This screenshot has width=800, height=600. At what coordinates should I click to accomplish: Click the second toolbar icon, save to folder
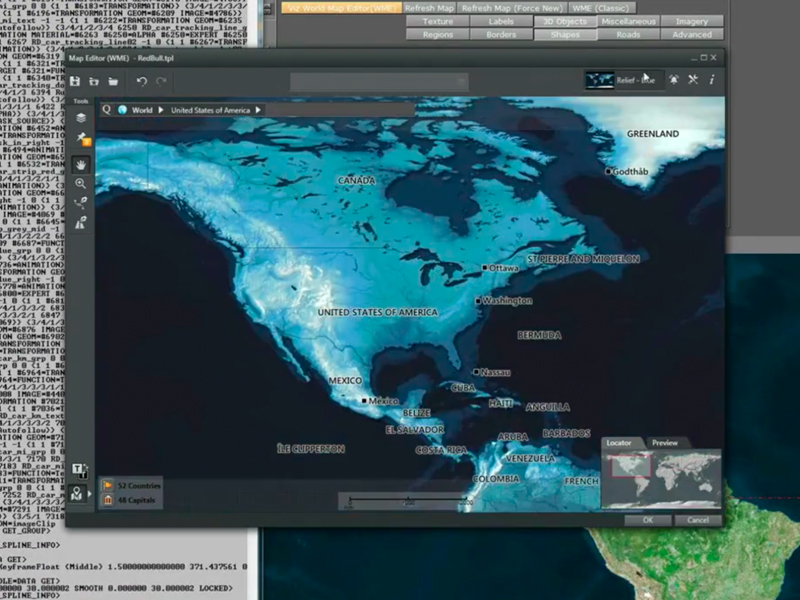point(94,82)
